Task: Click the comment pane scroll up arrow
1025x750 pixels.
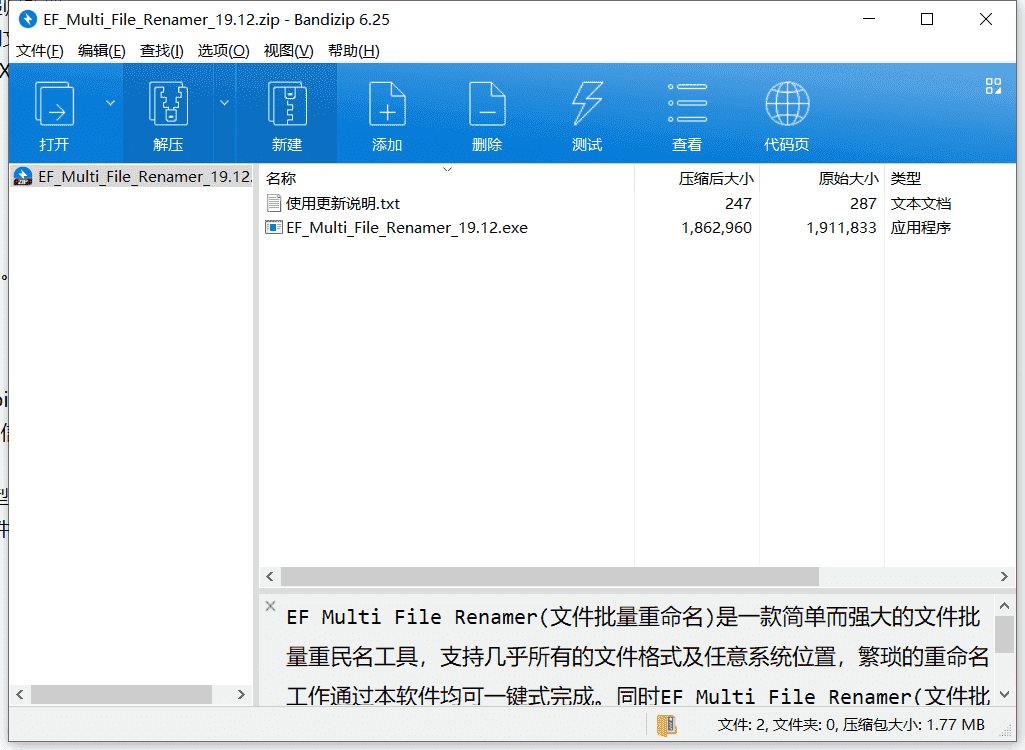Action: pos(1005,606)
